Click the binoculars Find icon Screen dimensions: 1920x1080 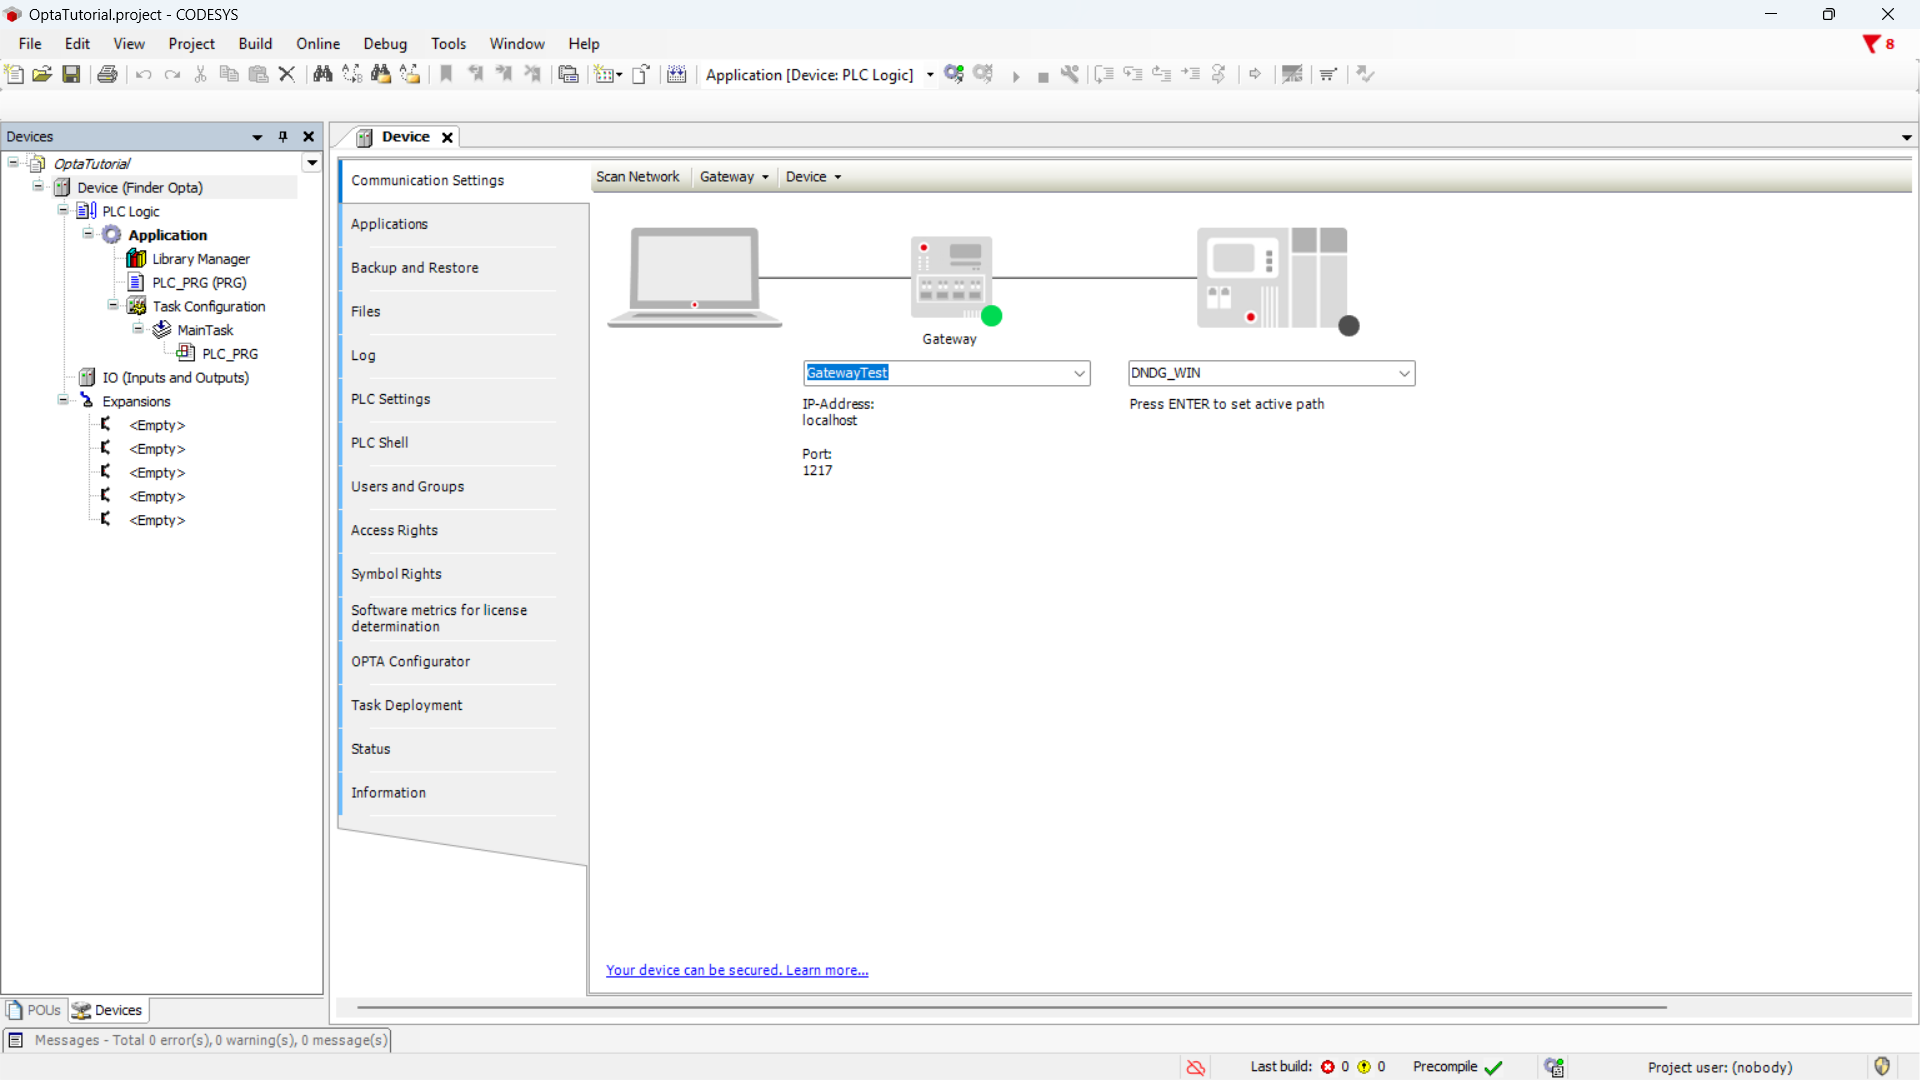[x=322, y=74]
